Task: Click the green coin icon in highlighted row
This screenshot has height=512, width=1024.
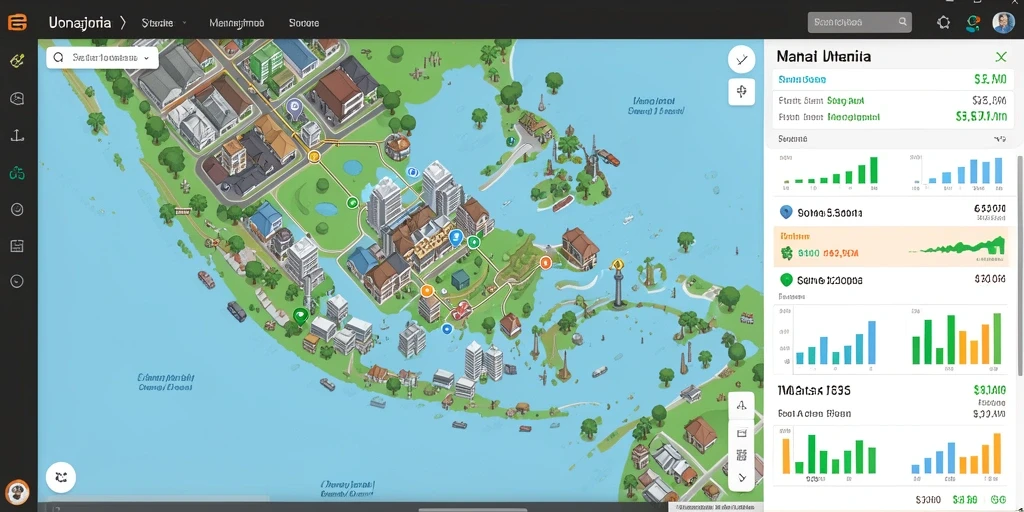Action: 786,253
